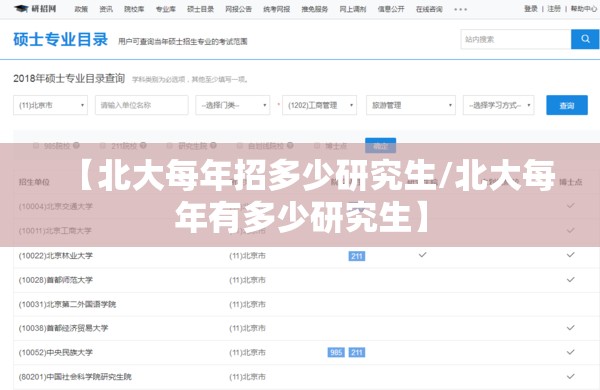600x390 pixels.
Task: Click the 211 badge in 北京林业大学 row
Action: click(357, 256)
